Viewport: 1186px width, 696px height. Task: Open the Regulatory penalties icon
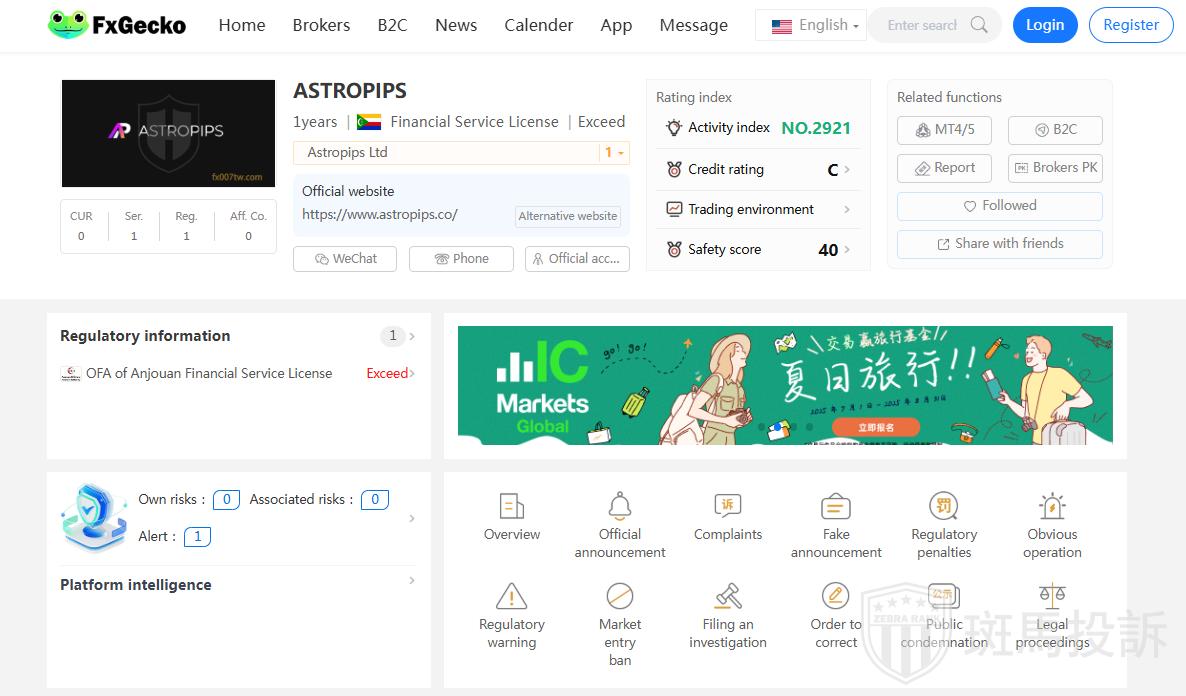click(943, 506)
